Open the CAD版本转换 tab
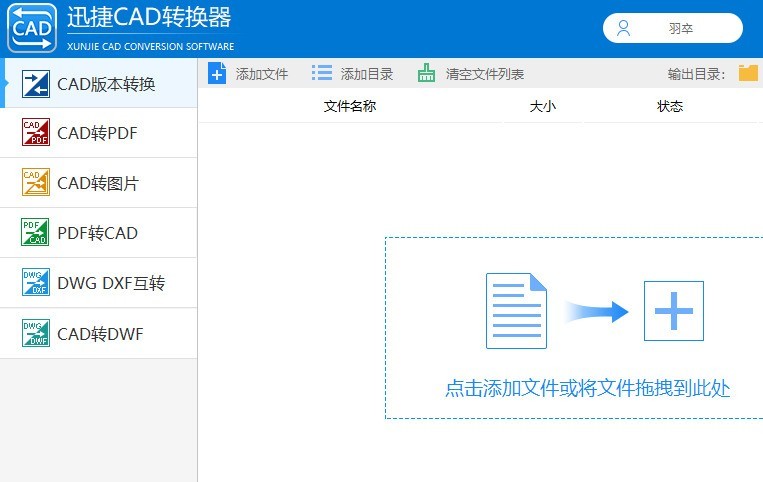 pos(99,83)
